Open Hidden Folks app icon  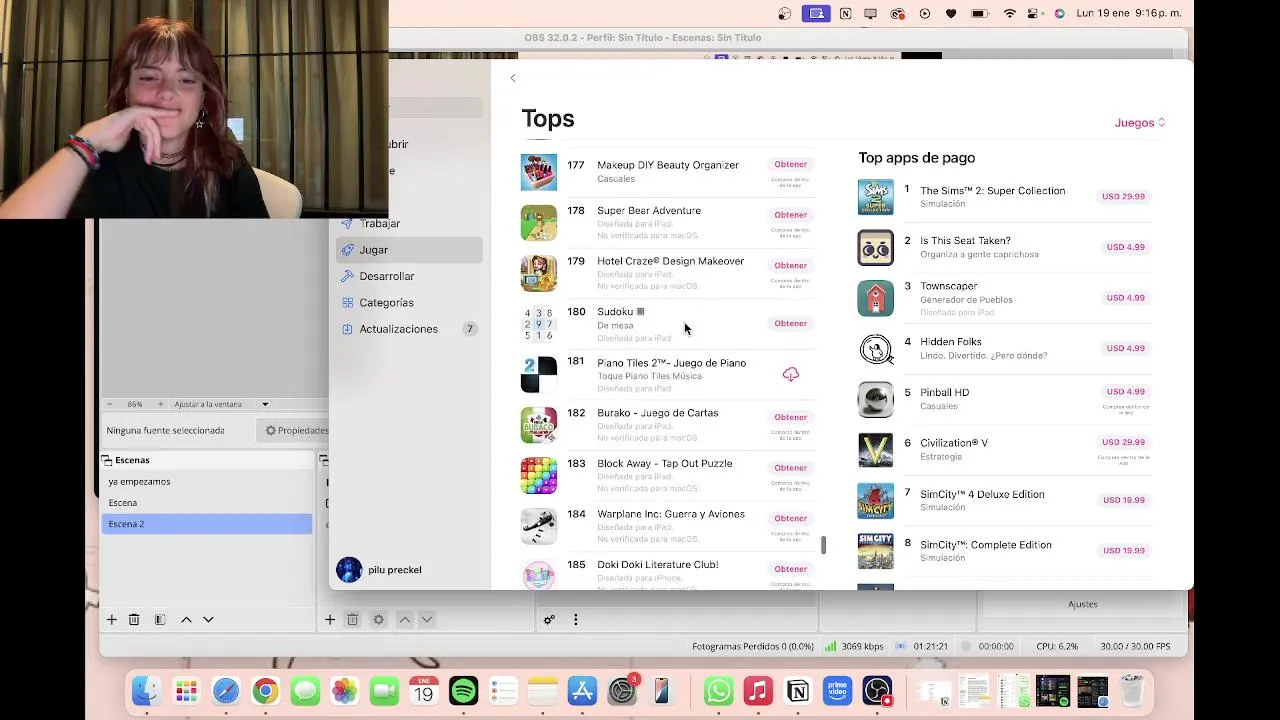point(876,348)
